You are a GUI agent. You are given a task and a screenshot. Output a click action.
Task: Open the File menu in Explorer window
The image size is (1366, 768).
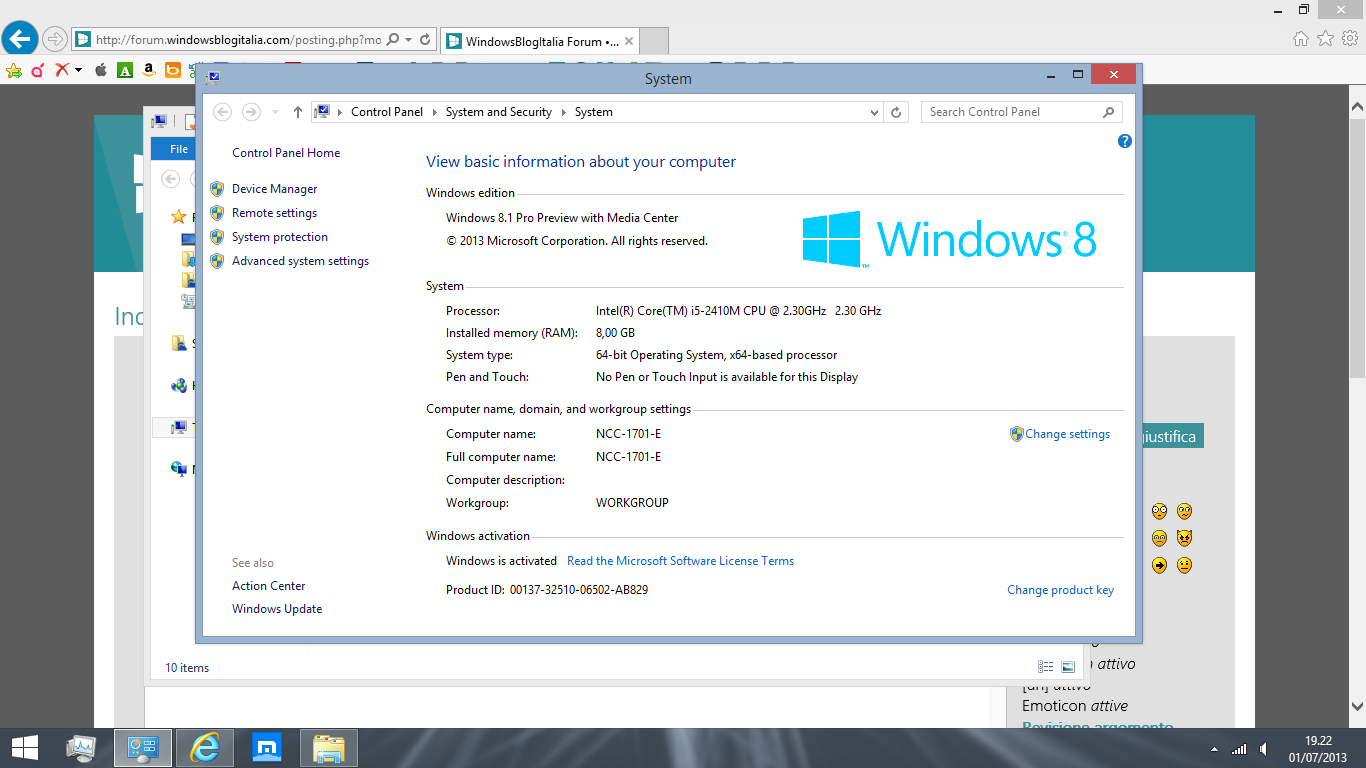[178, 149]
